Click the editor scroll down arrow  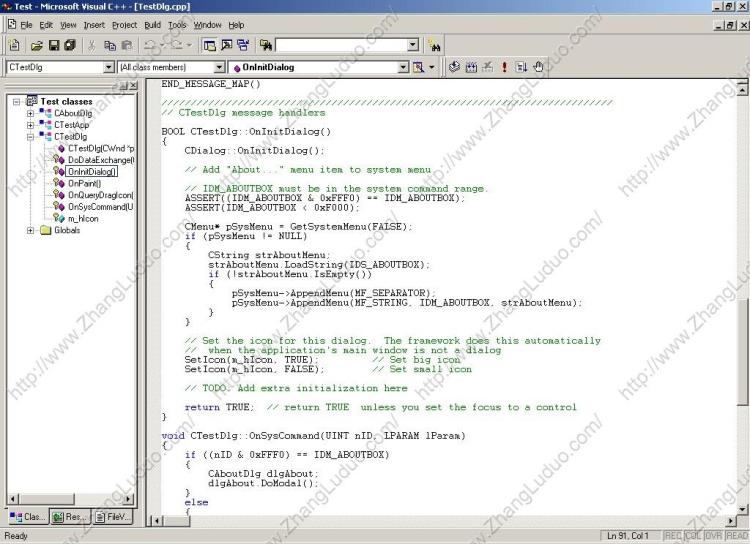tap(742, 509)
